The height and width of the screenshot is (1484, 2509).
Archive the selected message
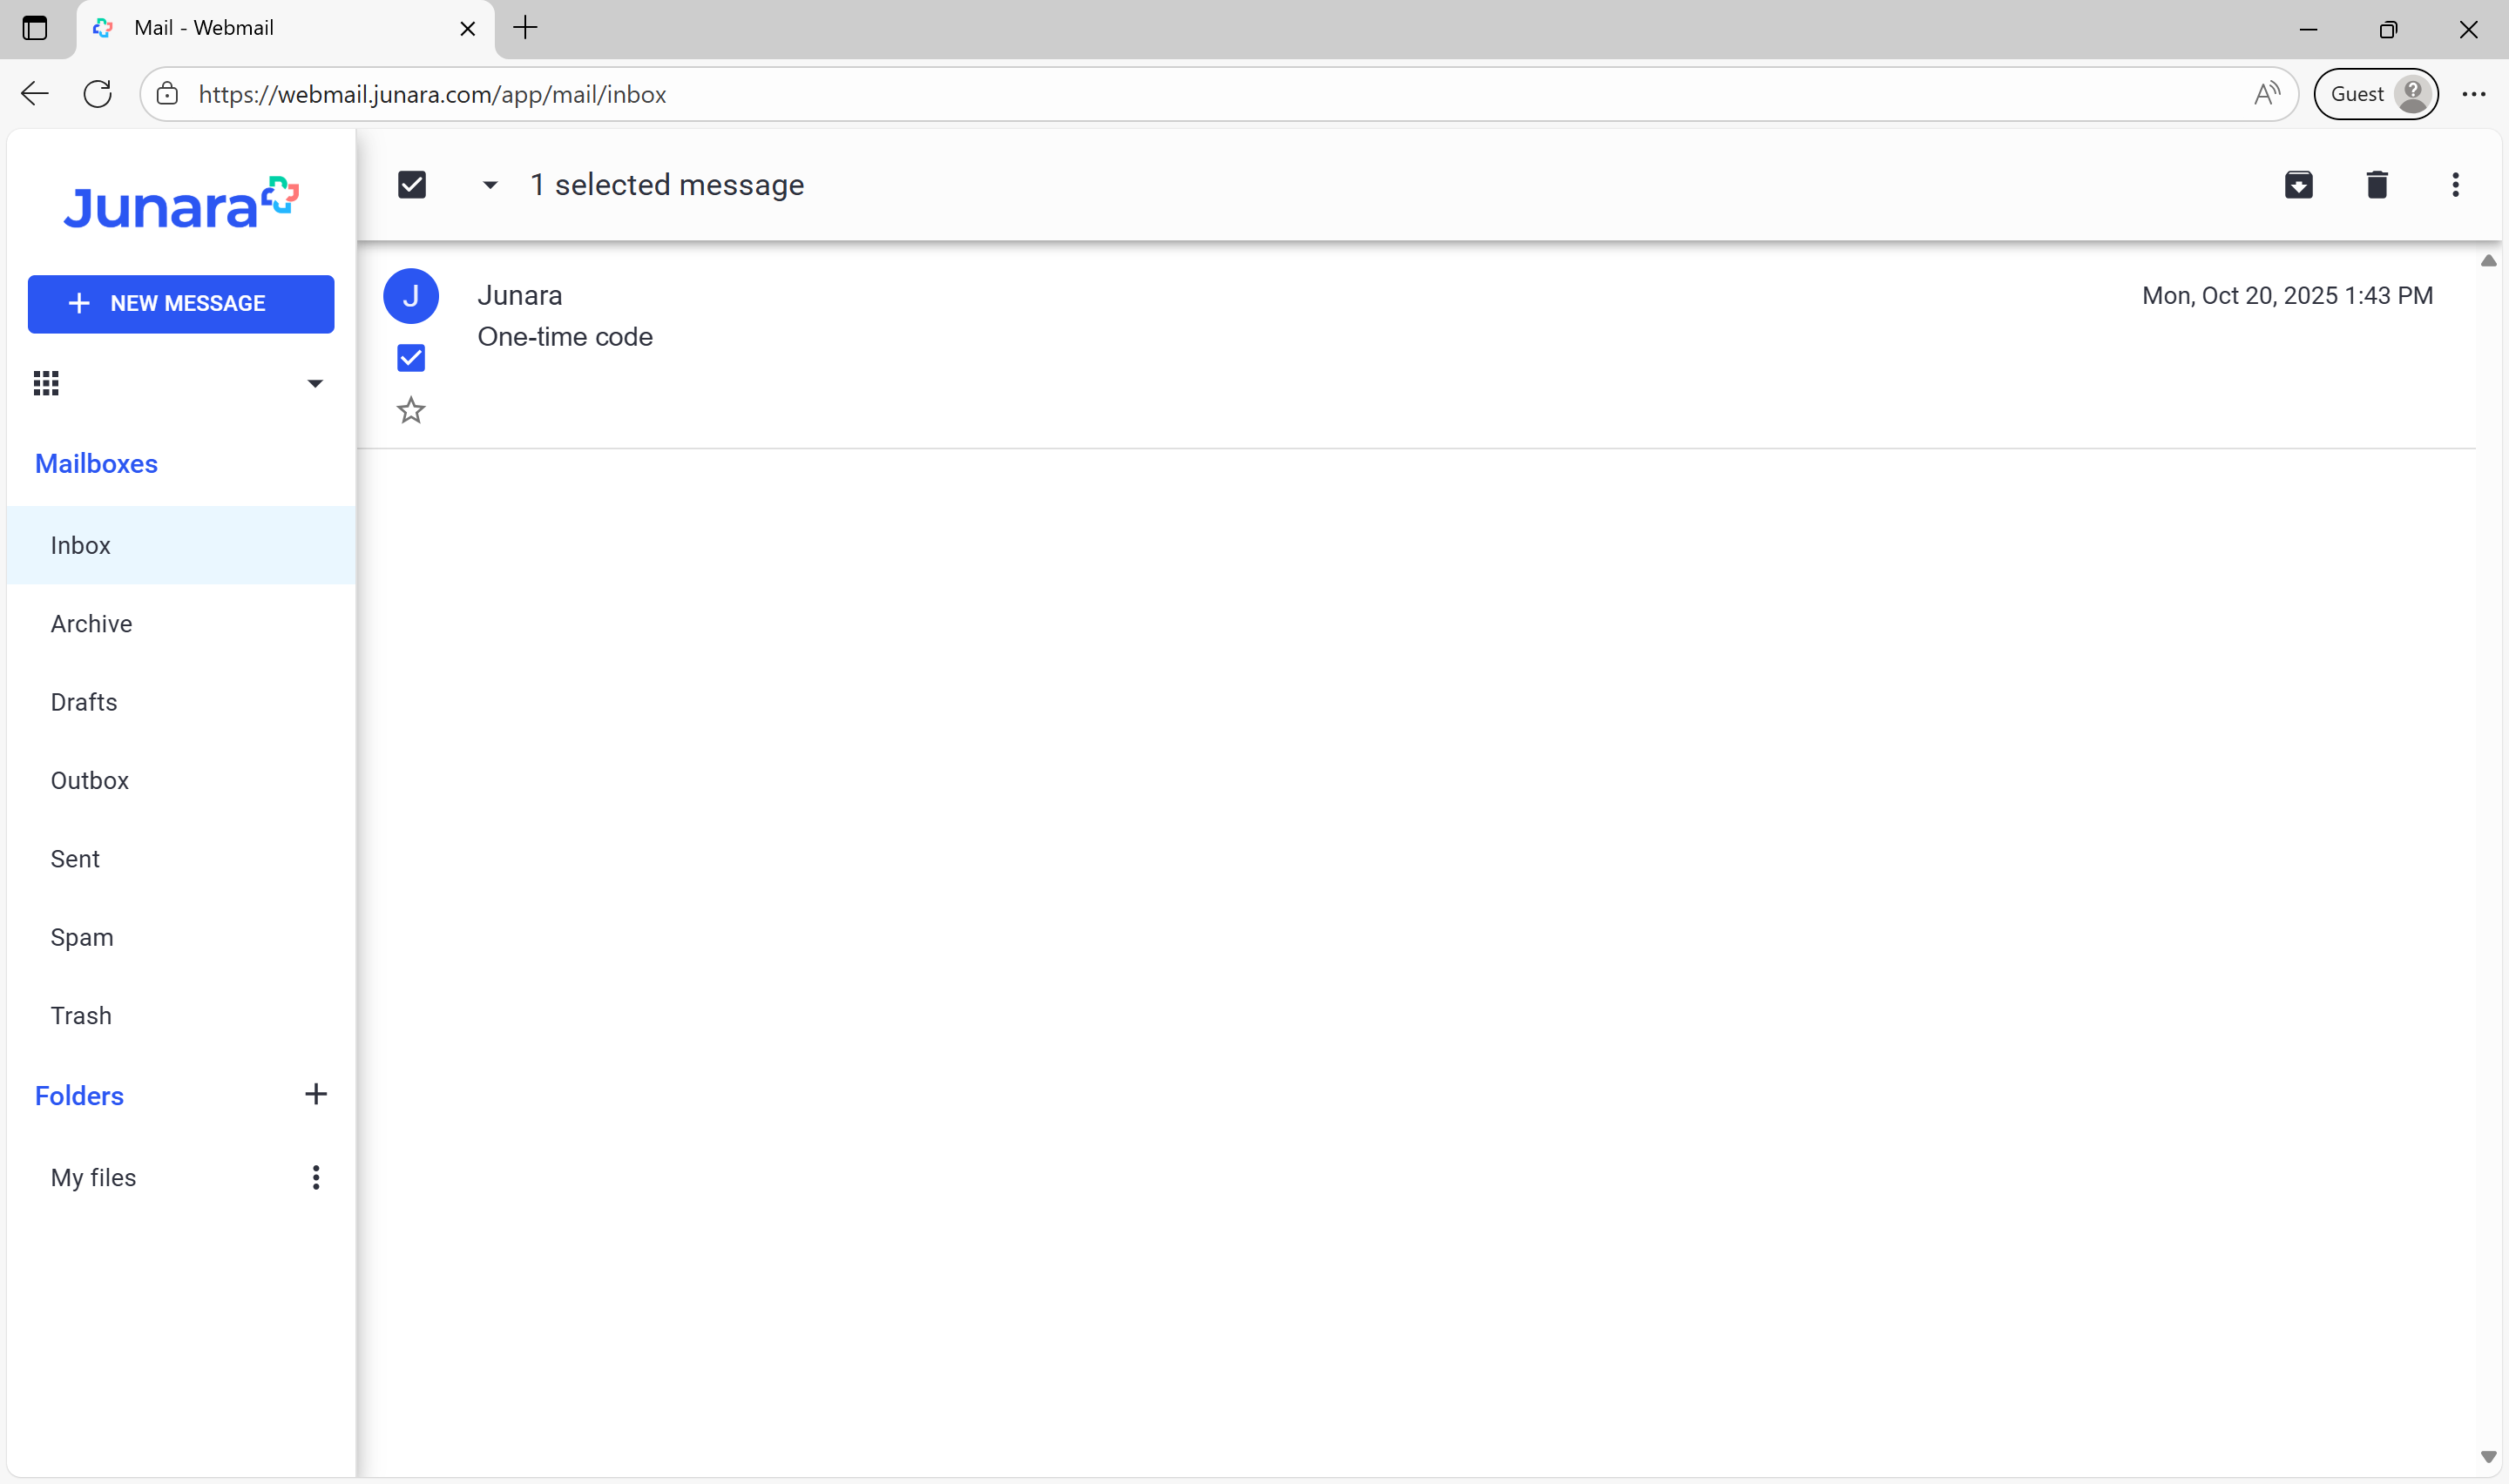pyautogui.click(x=2298, y=185)
